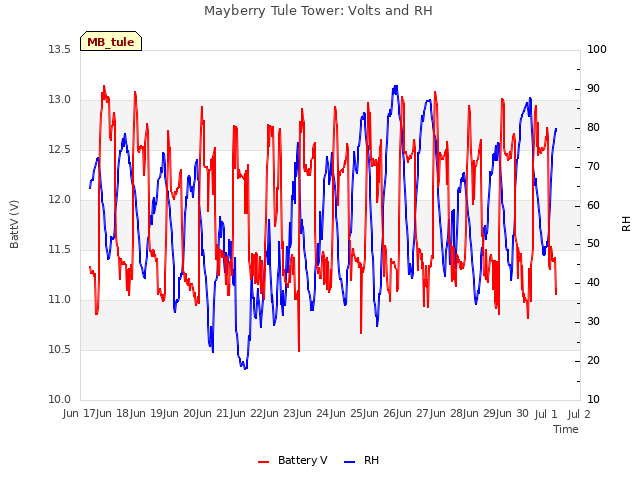Click the 11.0 tick on the voltage axis
Image resolution: width=640 pixels, height=480 pixels.
(59, 300)
